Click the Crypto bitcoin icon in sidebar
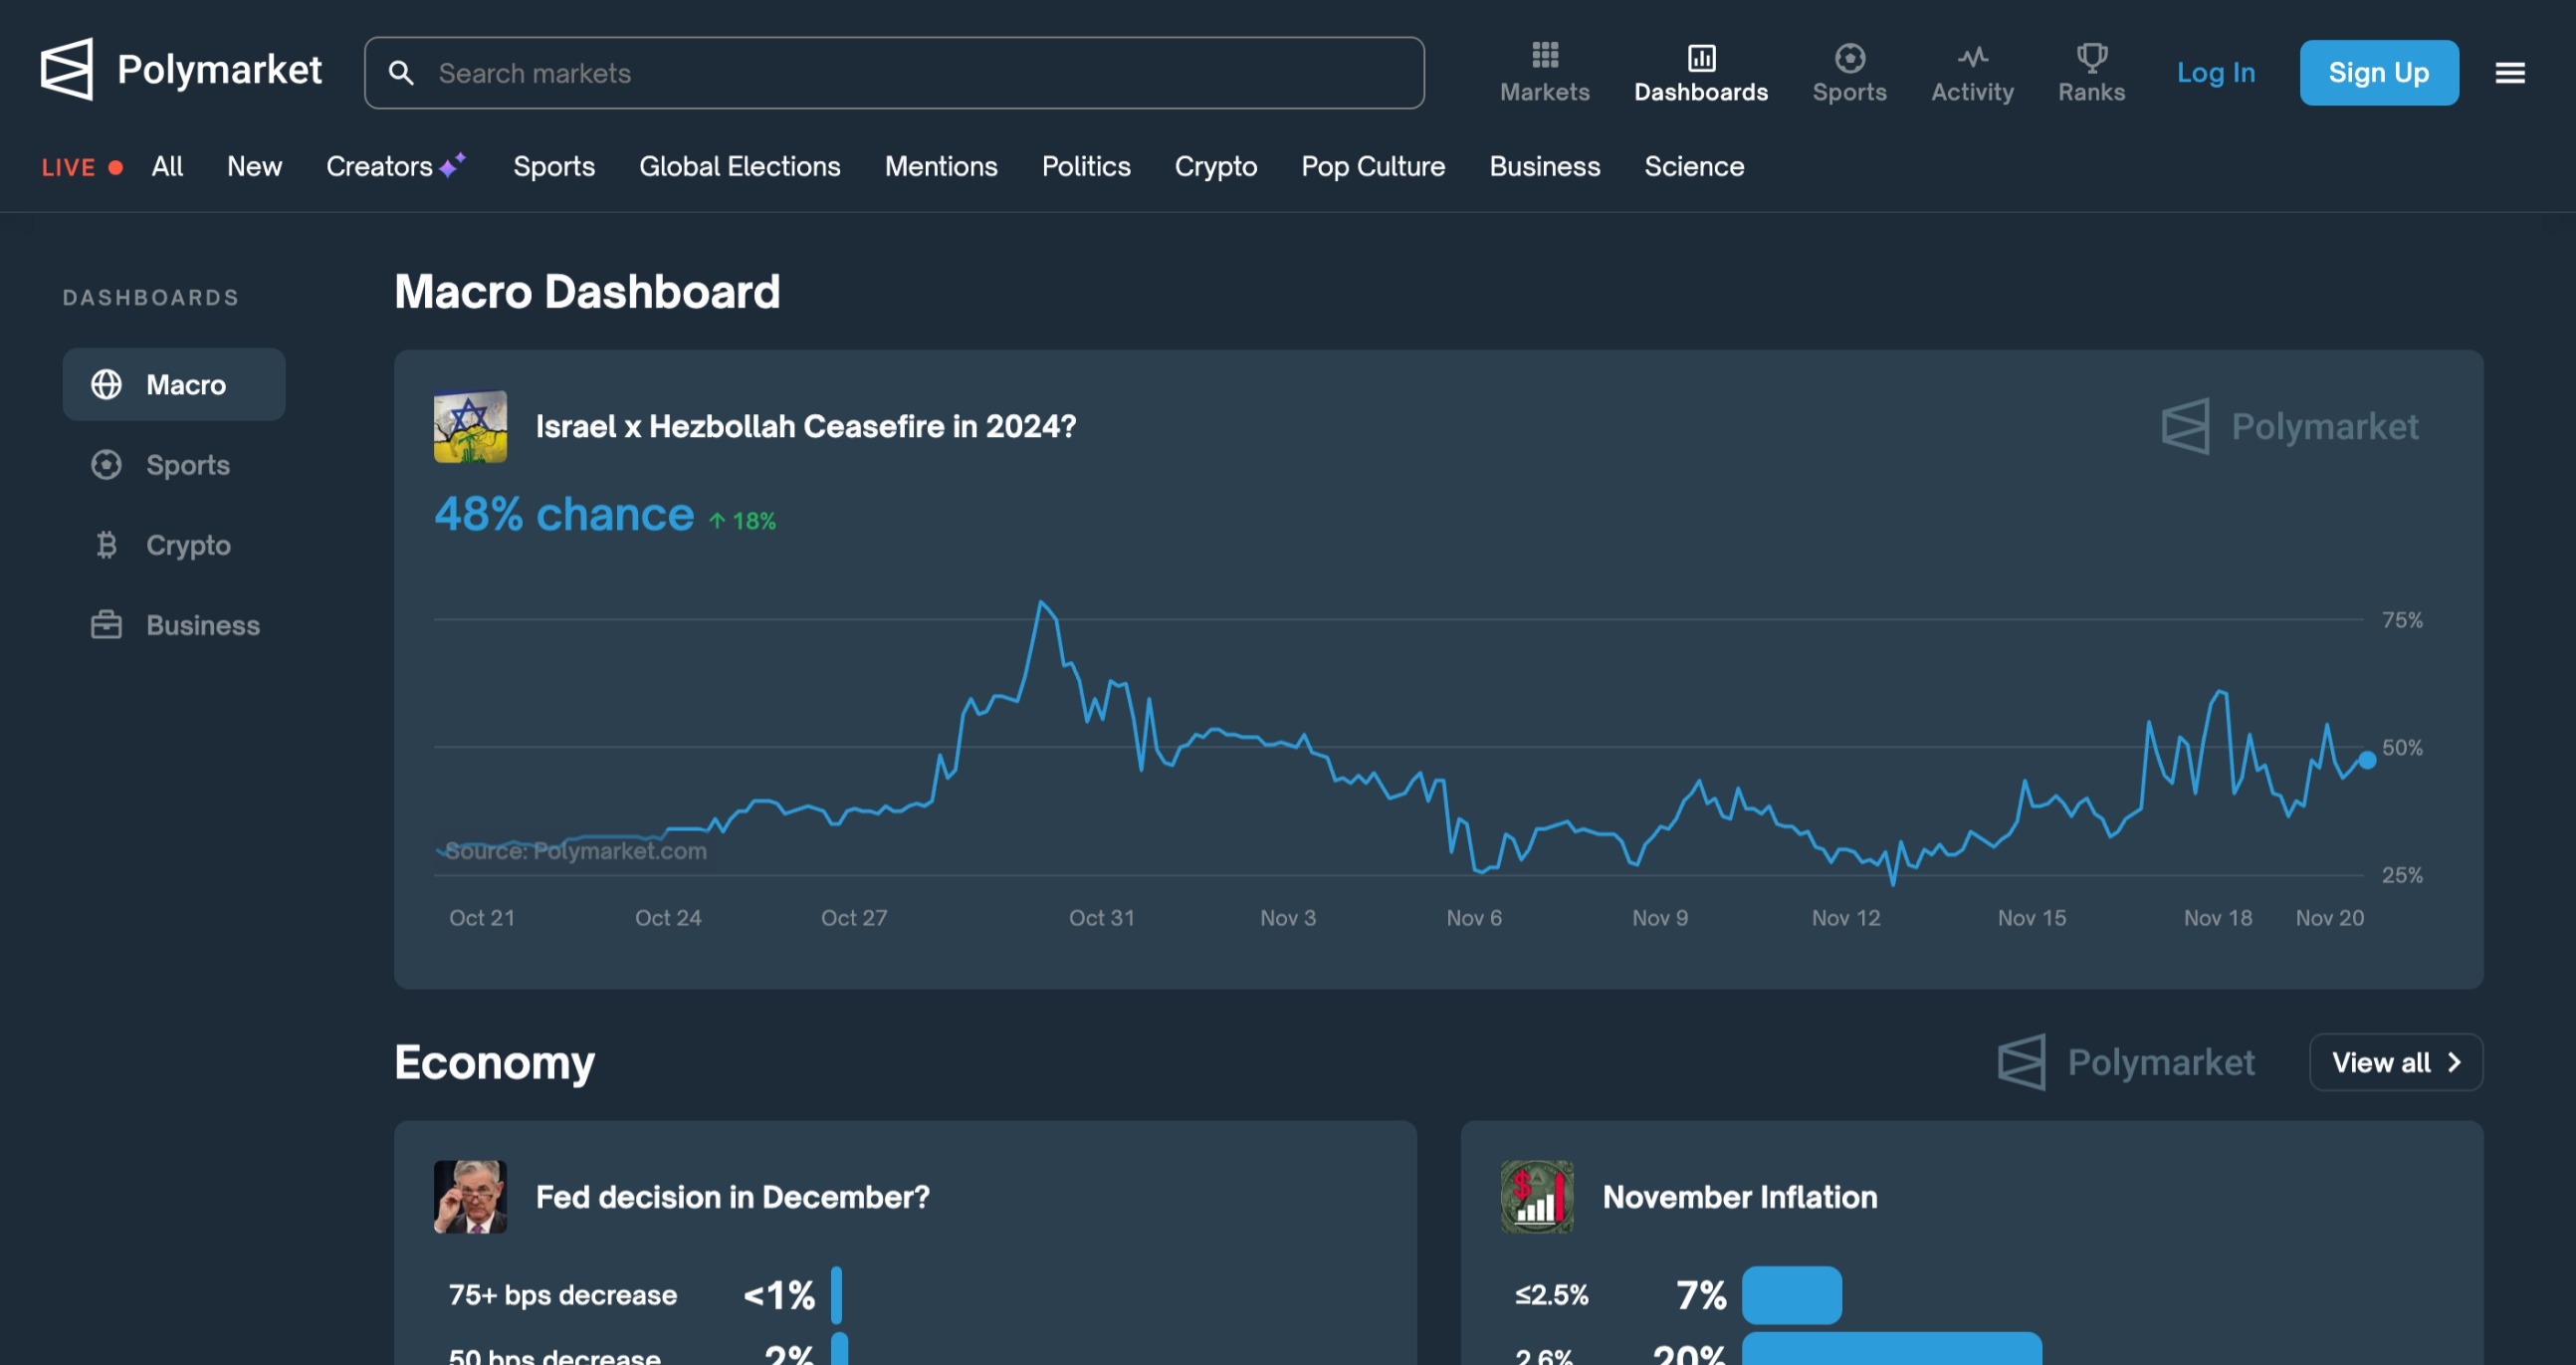 coord(106,544)
